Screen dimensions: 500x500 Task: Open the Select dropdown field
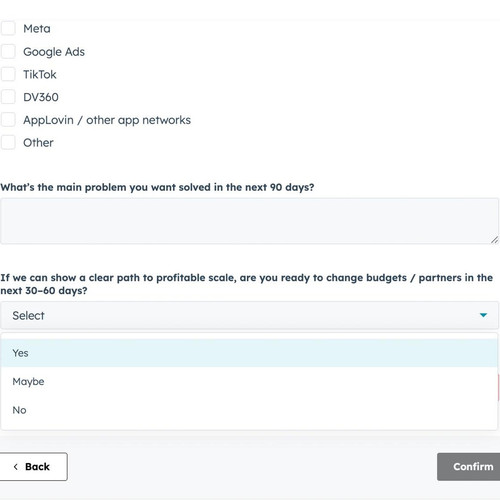click(x=249, y=315)
